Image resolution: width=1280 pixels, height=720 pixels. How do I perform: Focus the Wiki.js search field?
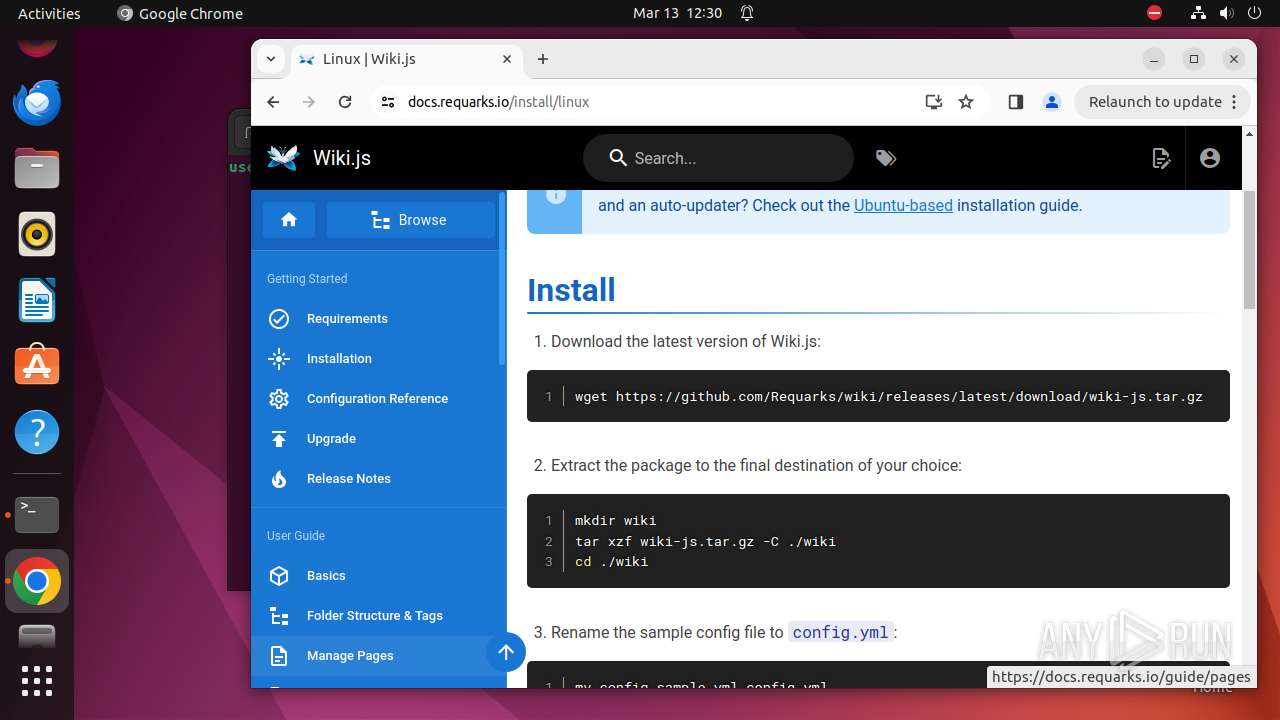pyautogui.click(x=718, y=158)
